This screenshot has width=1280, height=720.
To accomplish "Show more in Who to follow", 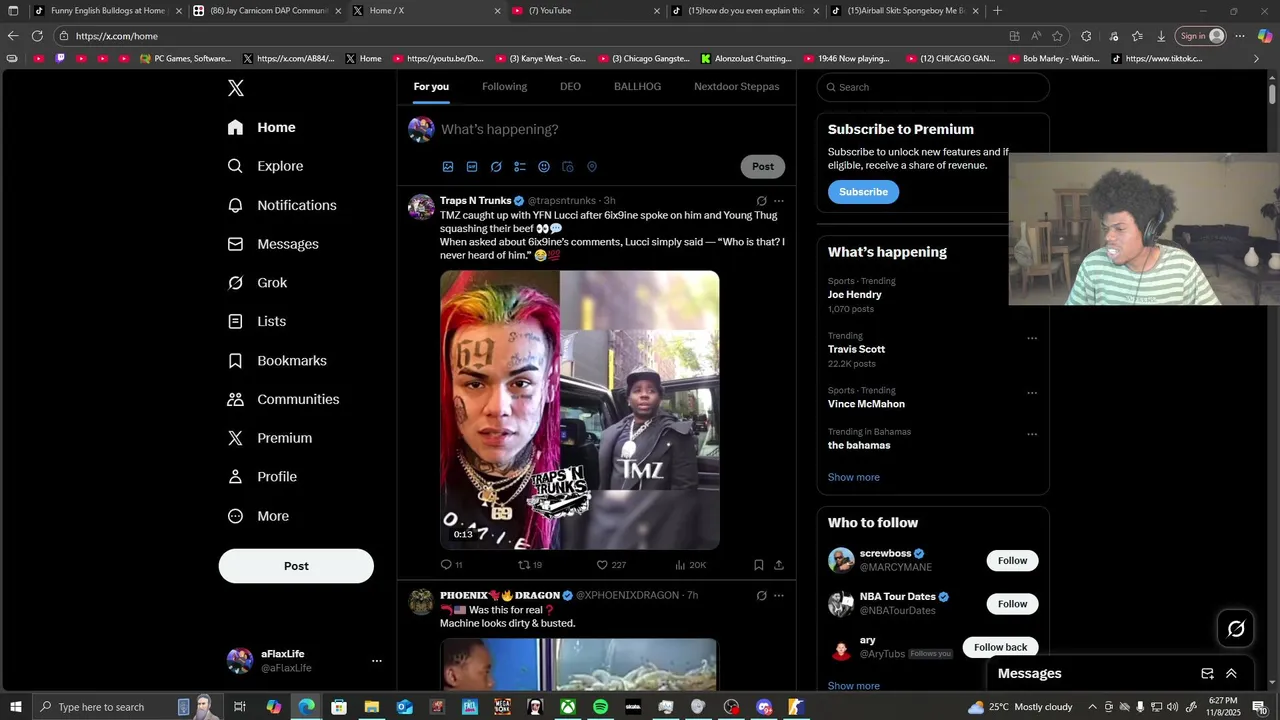I will tap(854, 686).
